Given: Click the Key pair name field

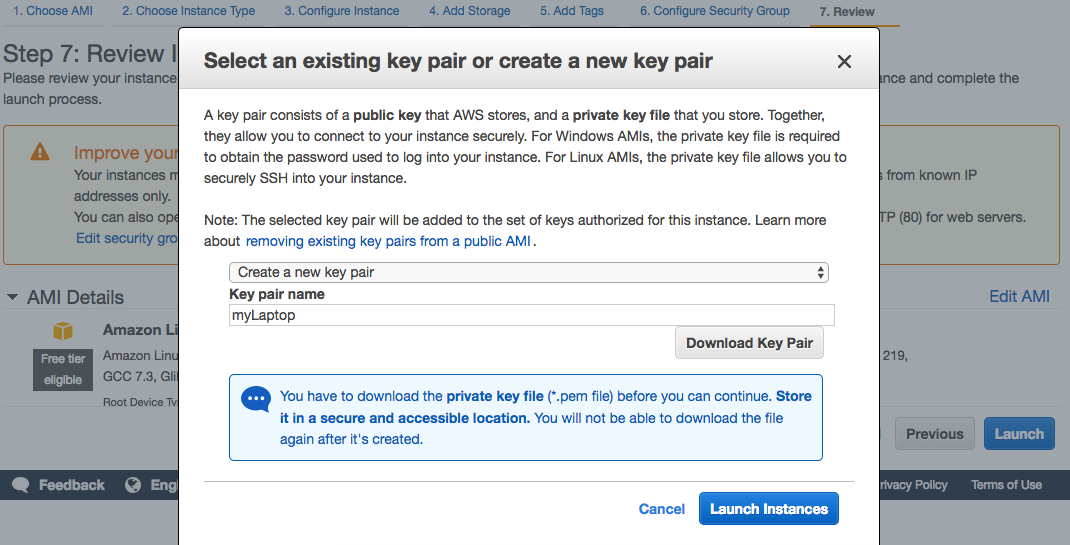Looking at the screenshot, I should tap(532, 315).
